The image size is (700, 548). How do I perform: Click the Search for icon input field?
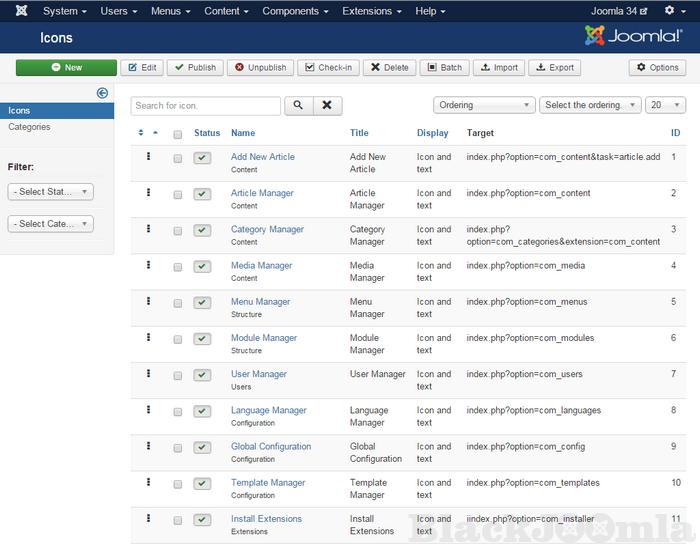pos(206,105)
